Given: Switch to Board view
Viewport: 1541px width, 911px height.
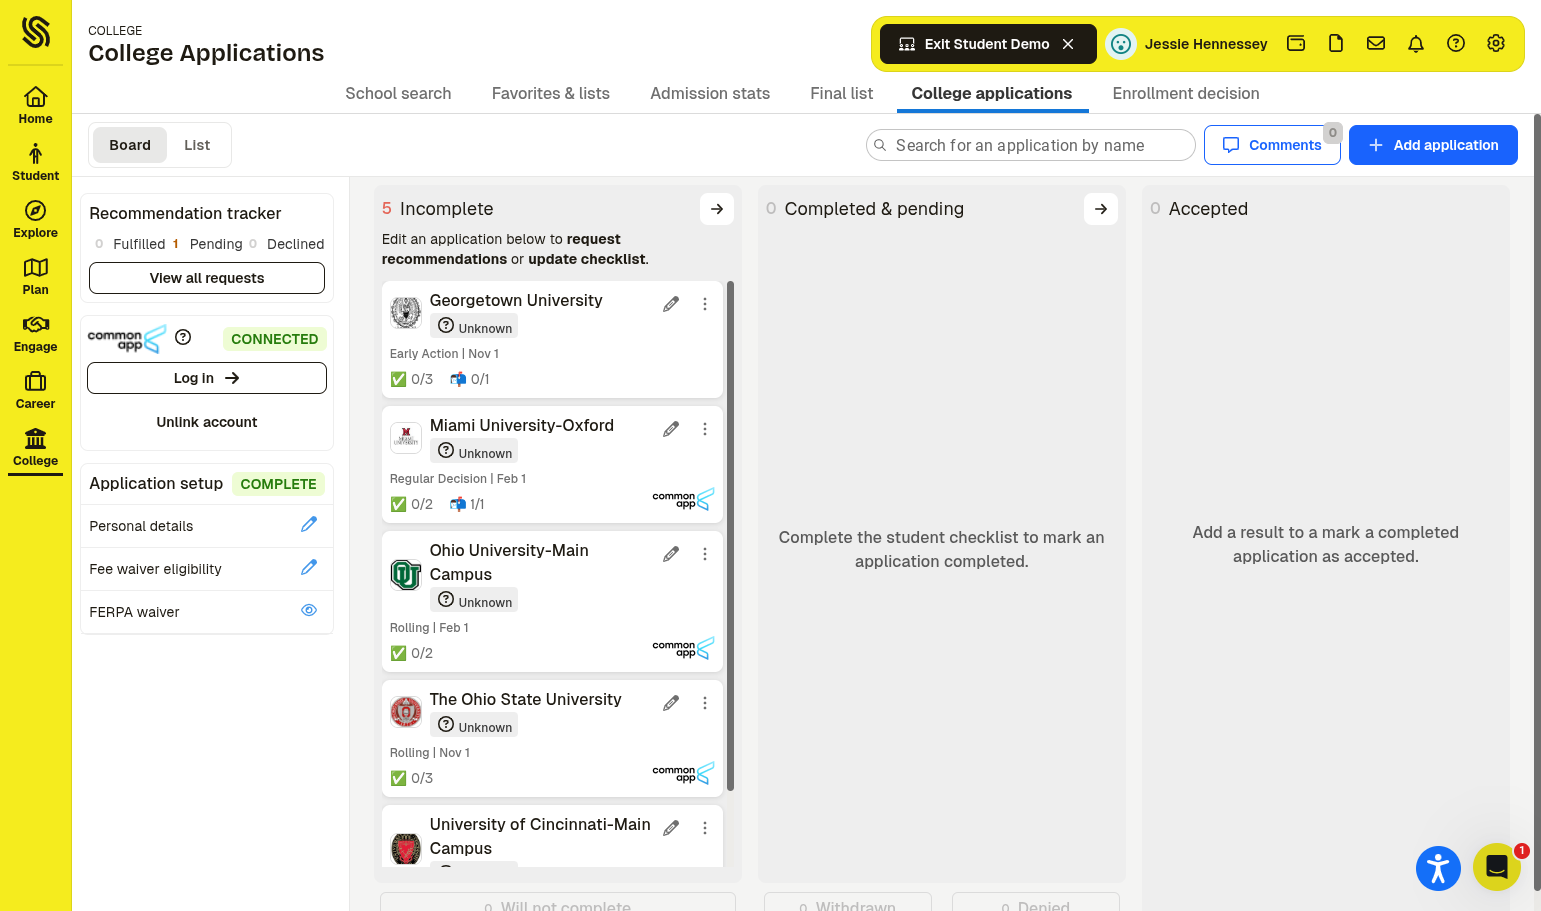Looking at the screenshot, I should pyautogui.click(x=130, y=145).
